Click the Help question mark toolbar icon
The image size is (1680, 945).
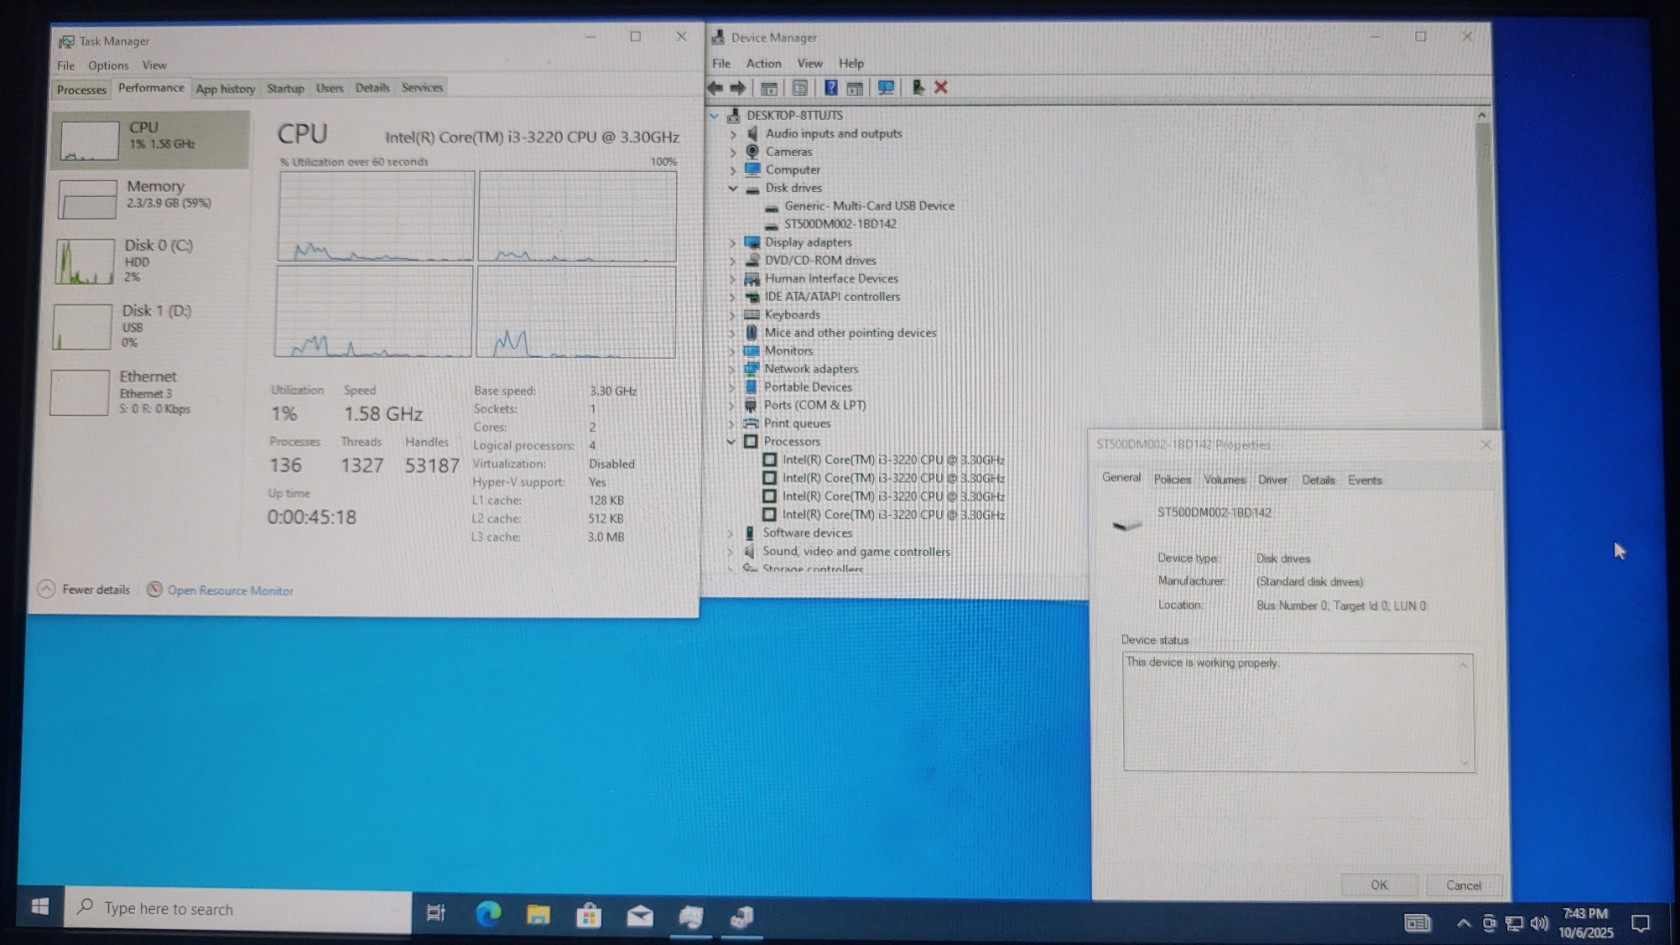830,88
